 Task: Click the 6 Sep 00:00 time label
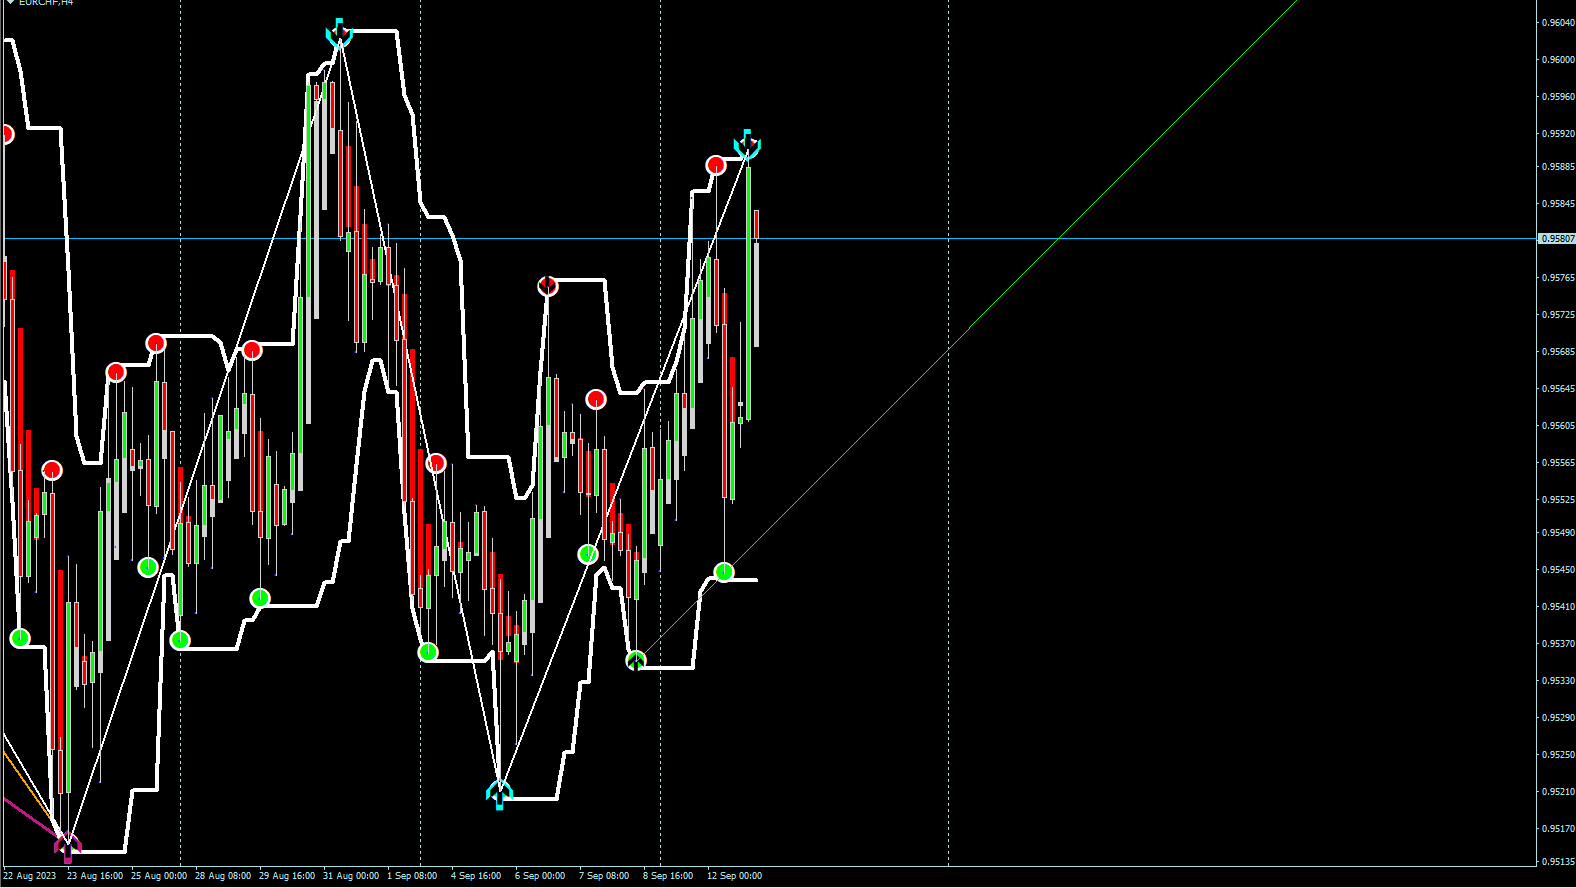[540, 876]
